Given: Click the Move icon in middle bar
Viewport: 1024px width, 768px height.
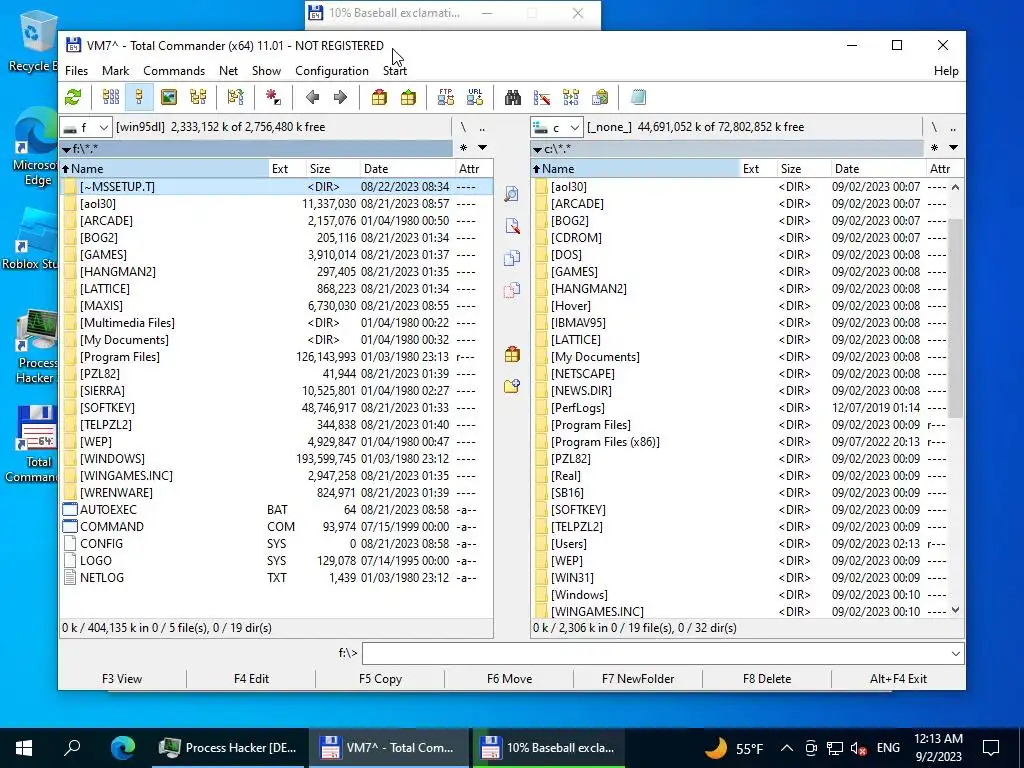Looking at the screenshot, I should point(512,290).
